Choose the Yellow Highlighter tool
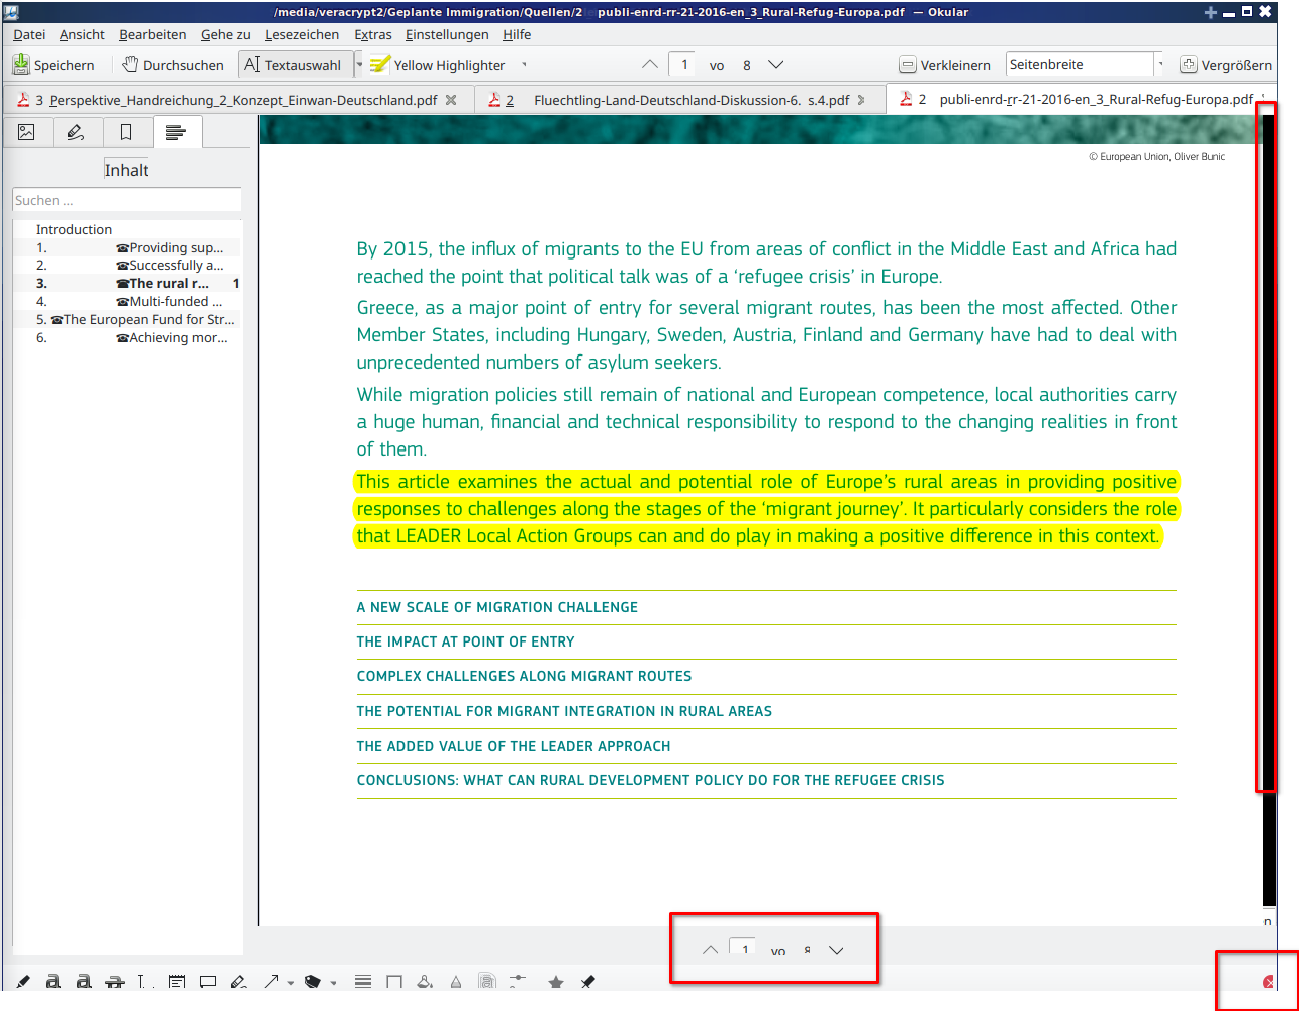The image size is (1299, 1011). click(437, 65)
